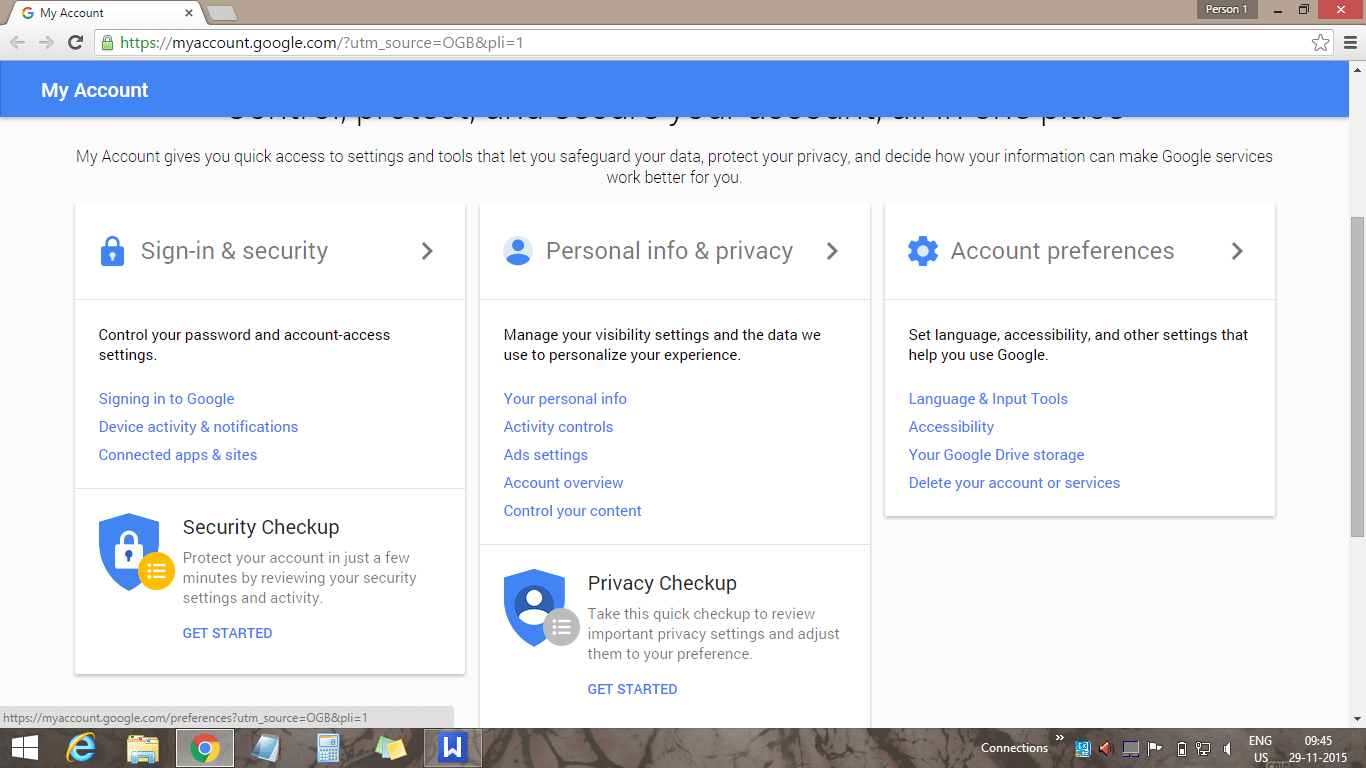Viewport: 1366px width, 768px height.
Task: Open the Signing in to Google link
Action: (x=166, y=399)
